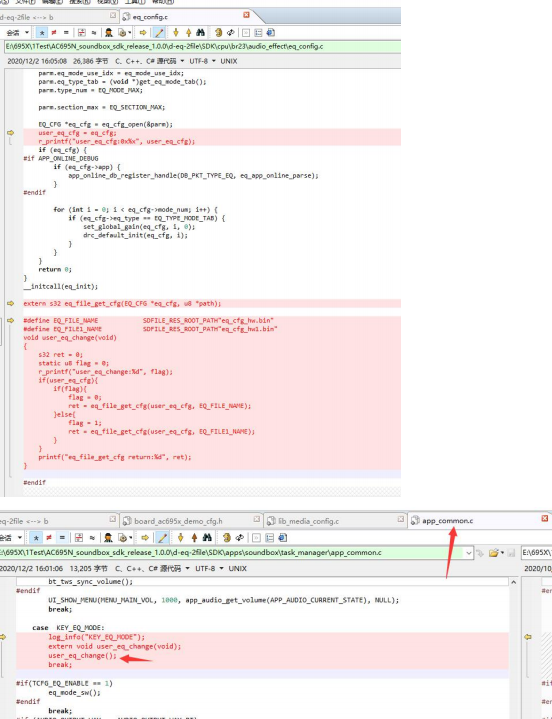
Task: Toggle Show All in eq_config.c window toolbar
Action: [x=42, y=33]
